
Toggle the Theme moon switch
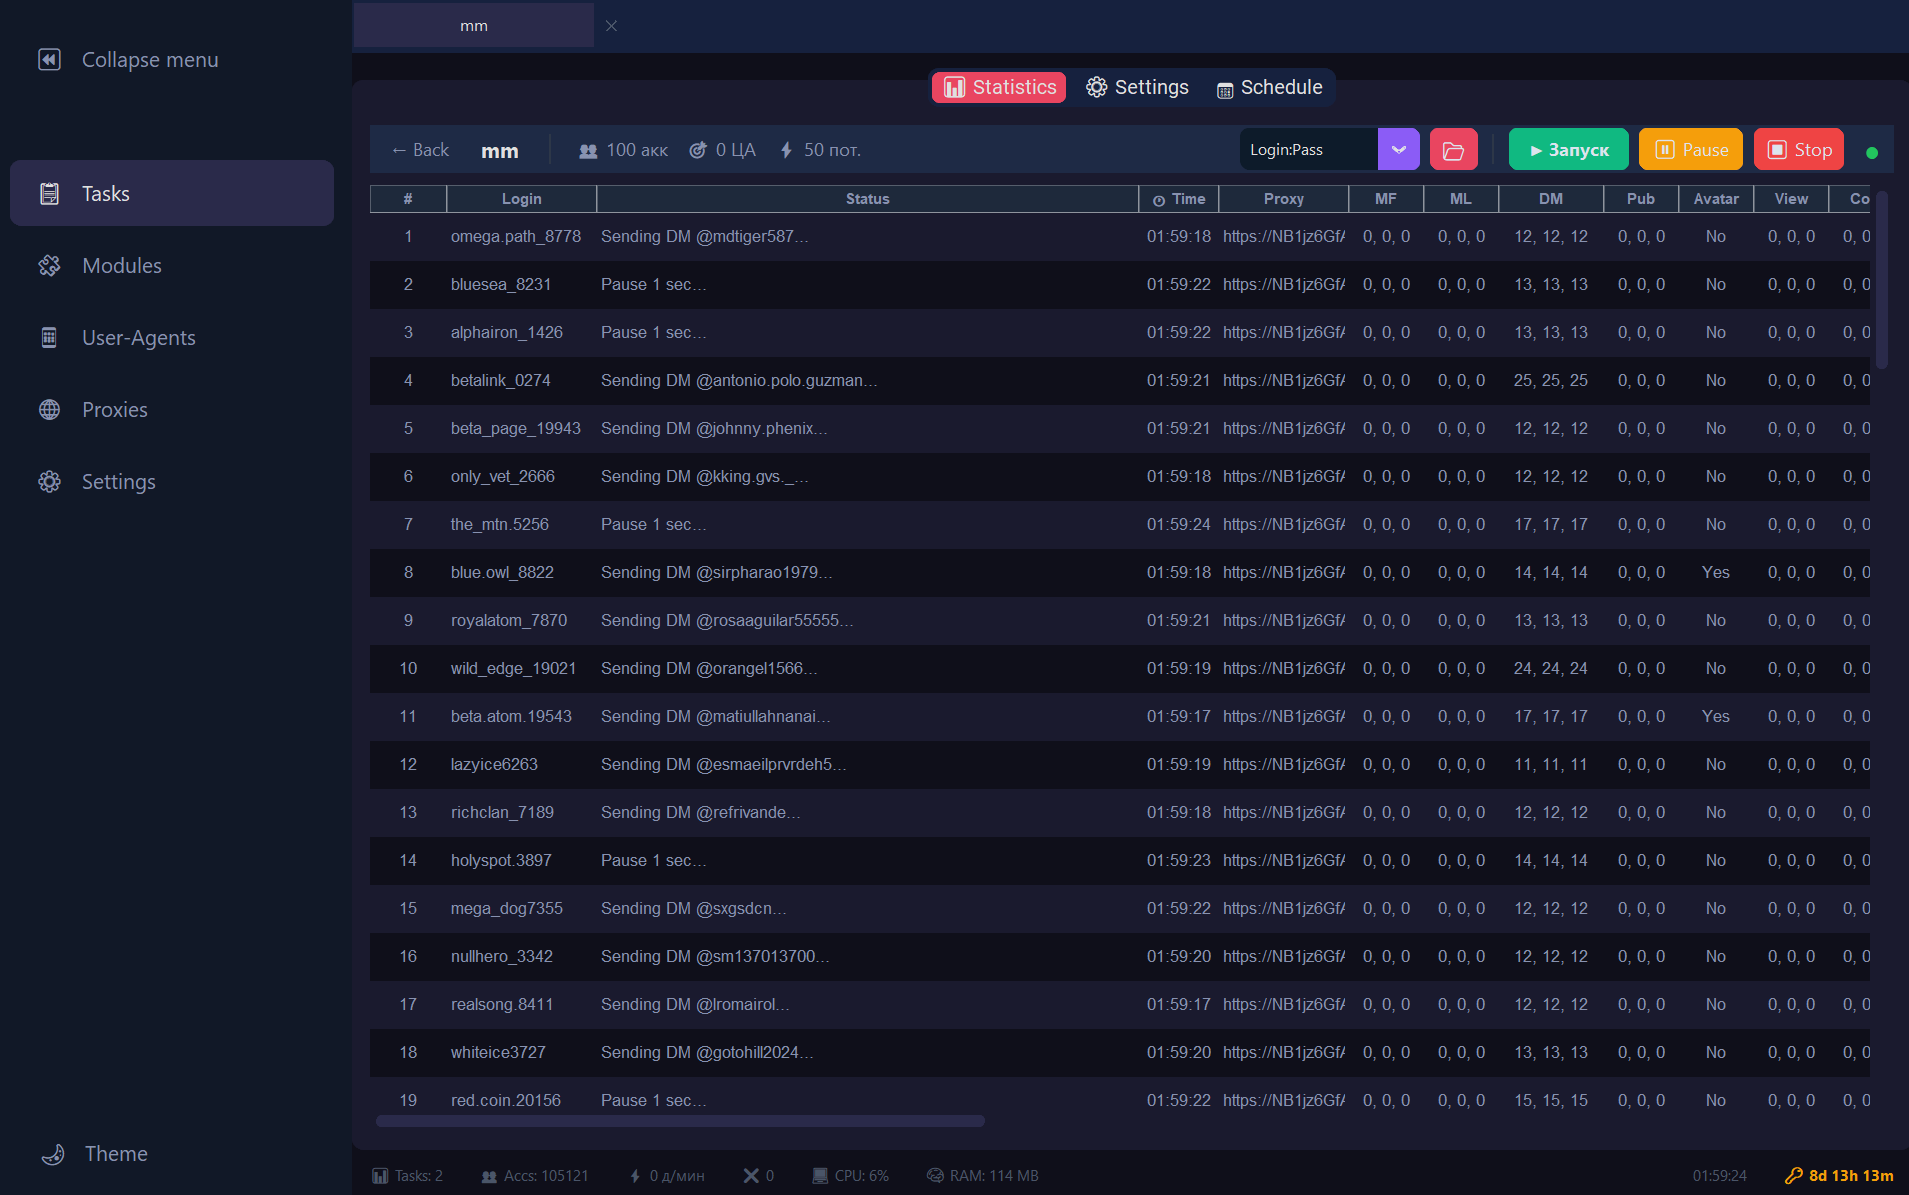pyautogui.click(x=53, y=1154)
